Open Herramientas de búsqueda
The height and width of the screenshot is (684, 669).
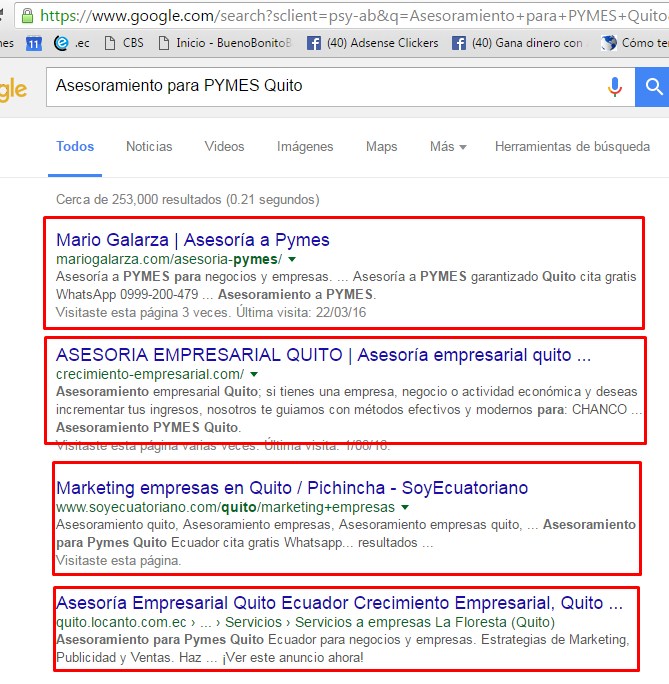click(572, 146)
